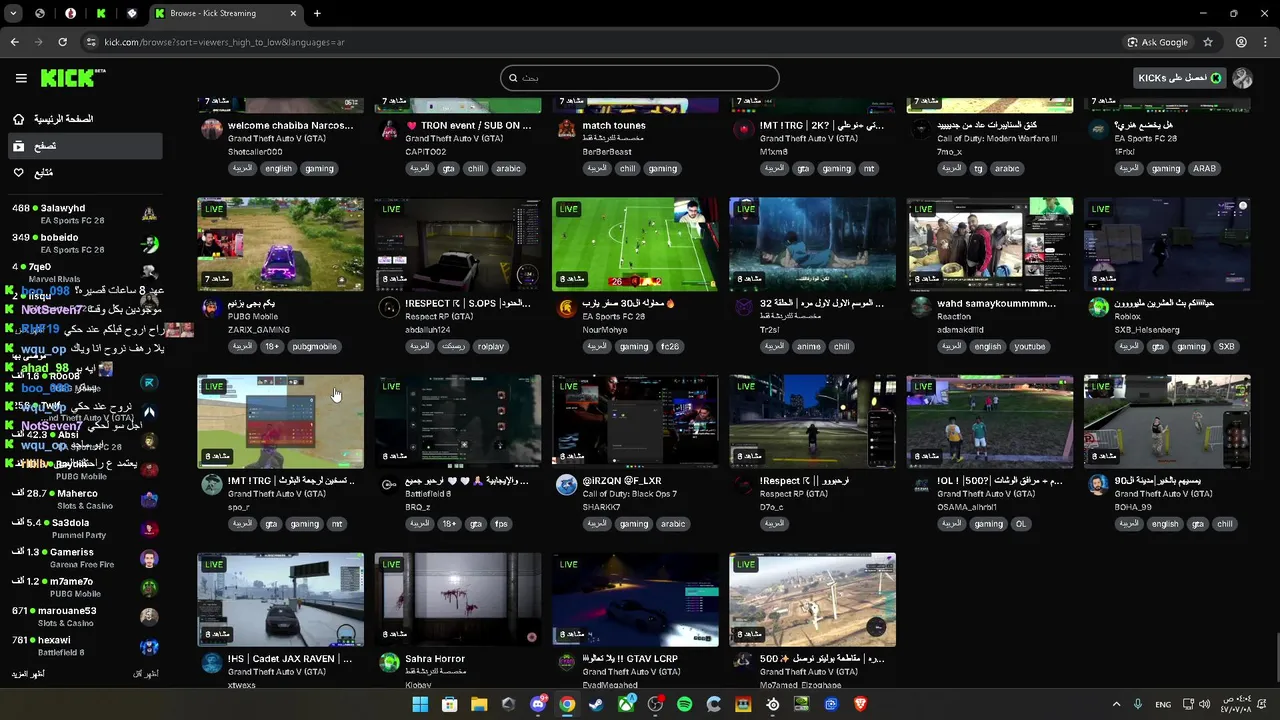Click SHARKK7 streamer avatar
Viewport: 1280px width, 720px height.
tap(566, 484)
